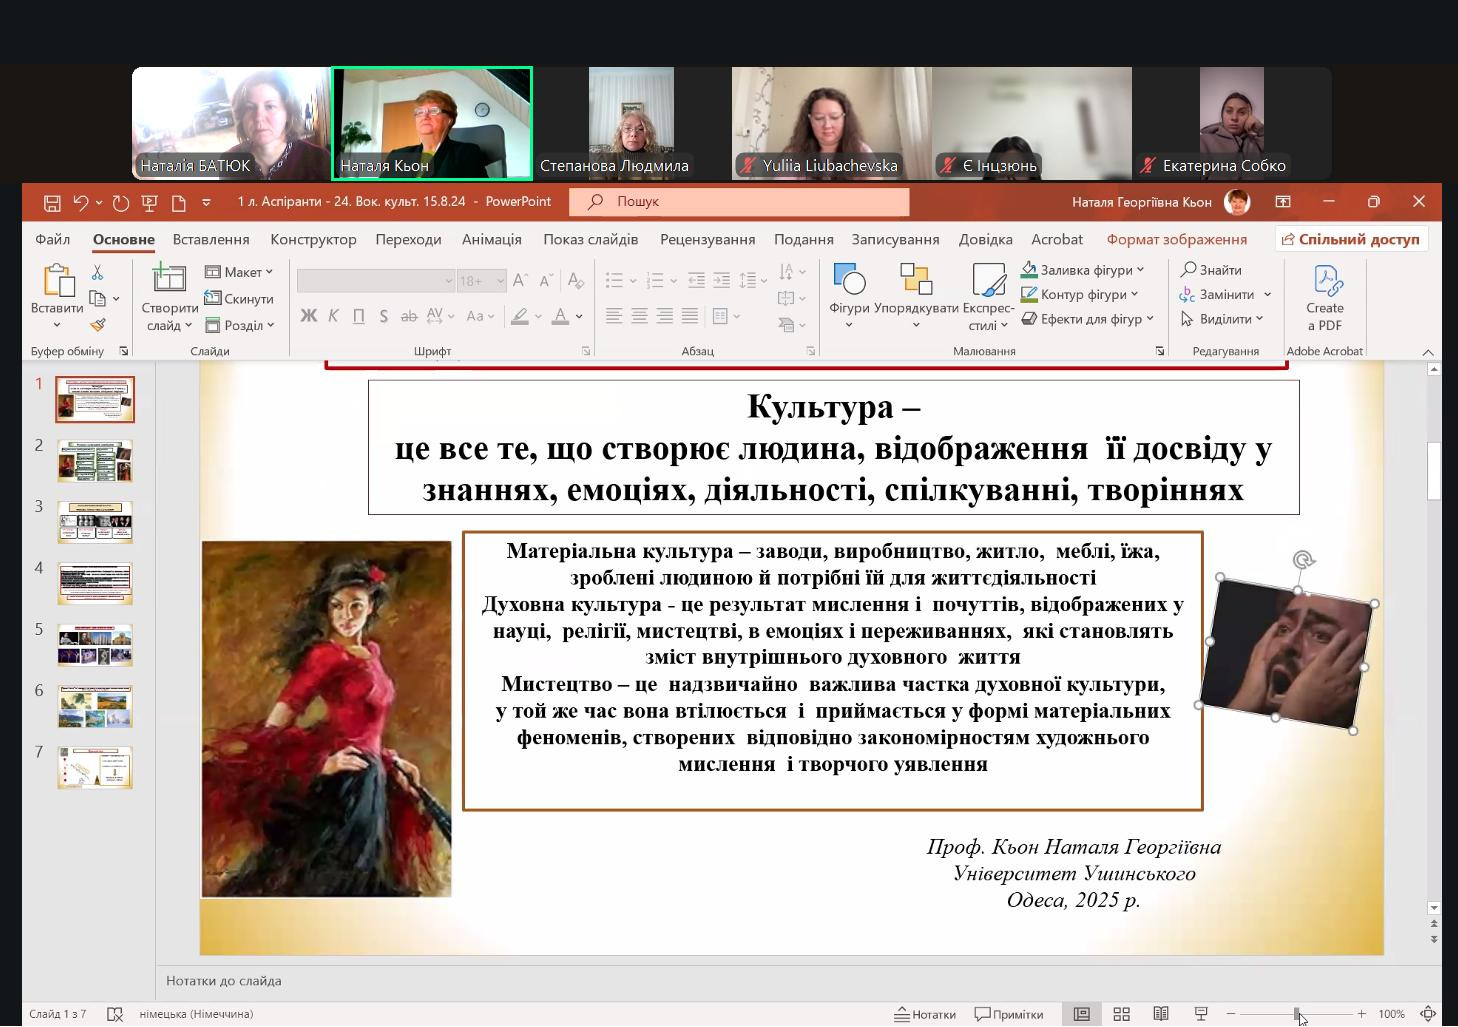Open reading view from status bar
Screen dimensions: 1458x1027
(x=1161, y=1014)
